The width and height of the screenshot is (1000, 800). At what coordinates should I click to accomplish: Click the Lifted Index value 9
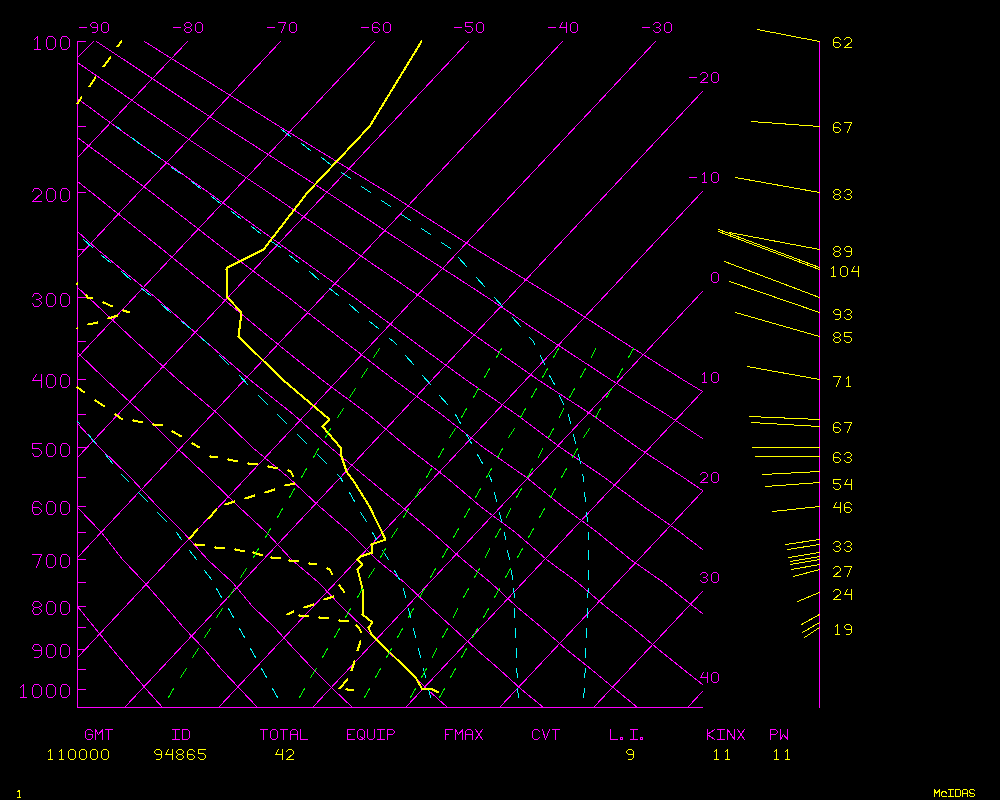(x=630, y=755)
